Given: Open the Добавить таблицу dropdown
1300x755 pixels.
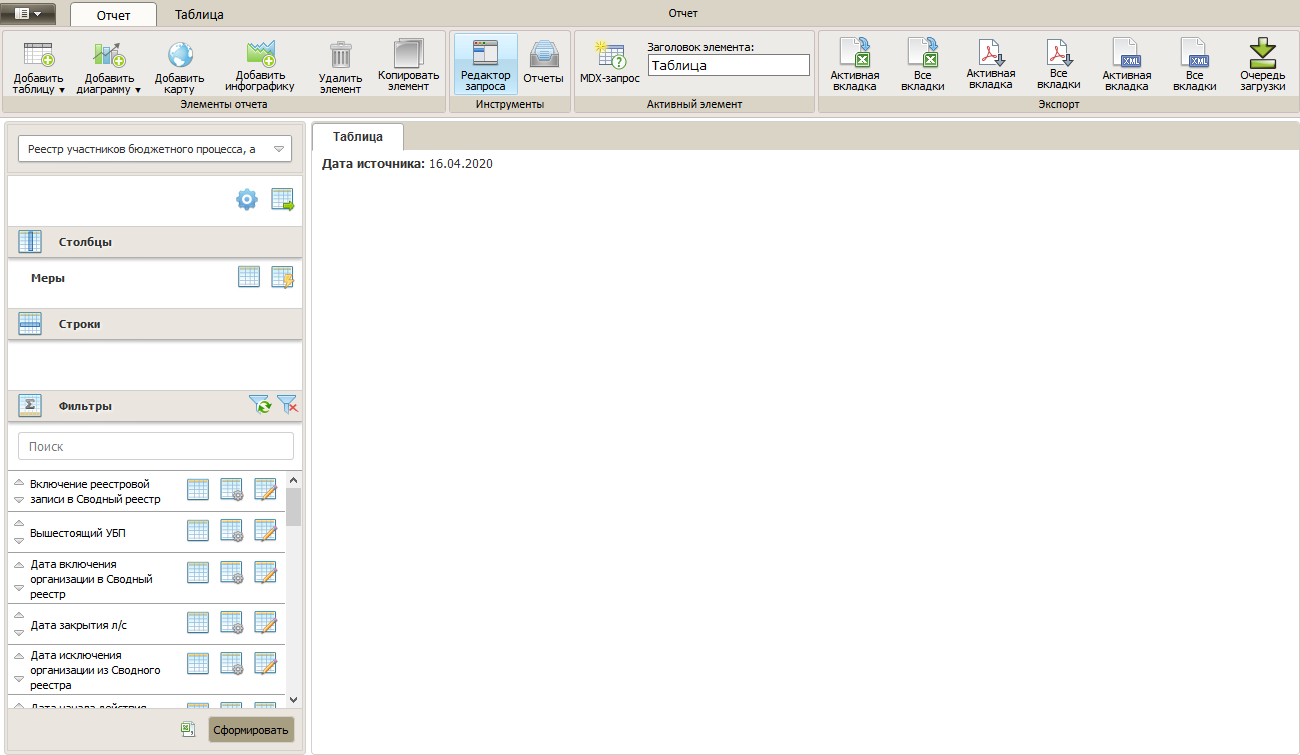Looking at the screenshot, I should pyautogui.click(x=38, y=69).
